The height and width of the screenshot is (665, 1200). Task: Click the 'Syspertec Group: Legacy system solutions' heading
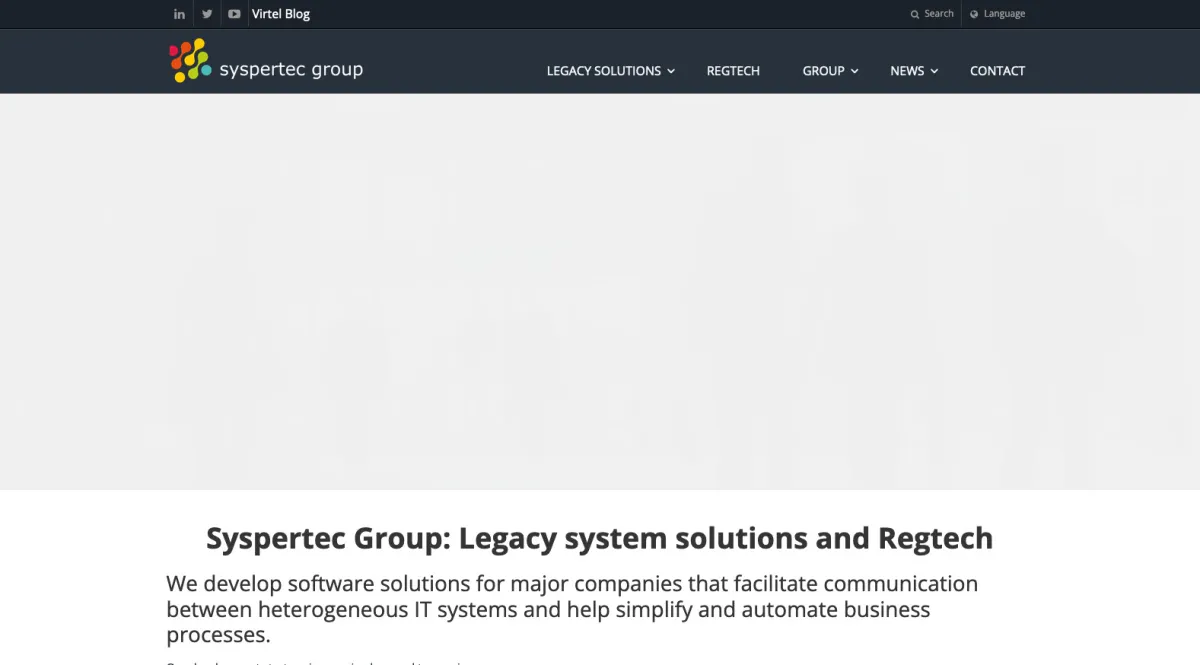(599, 538)
